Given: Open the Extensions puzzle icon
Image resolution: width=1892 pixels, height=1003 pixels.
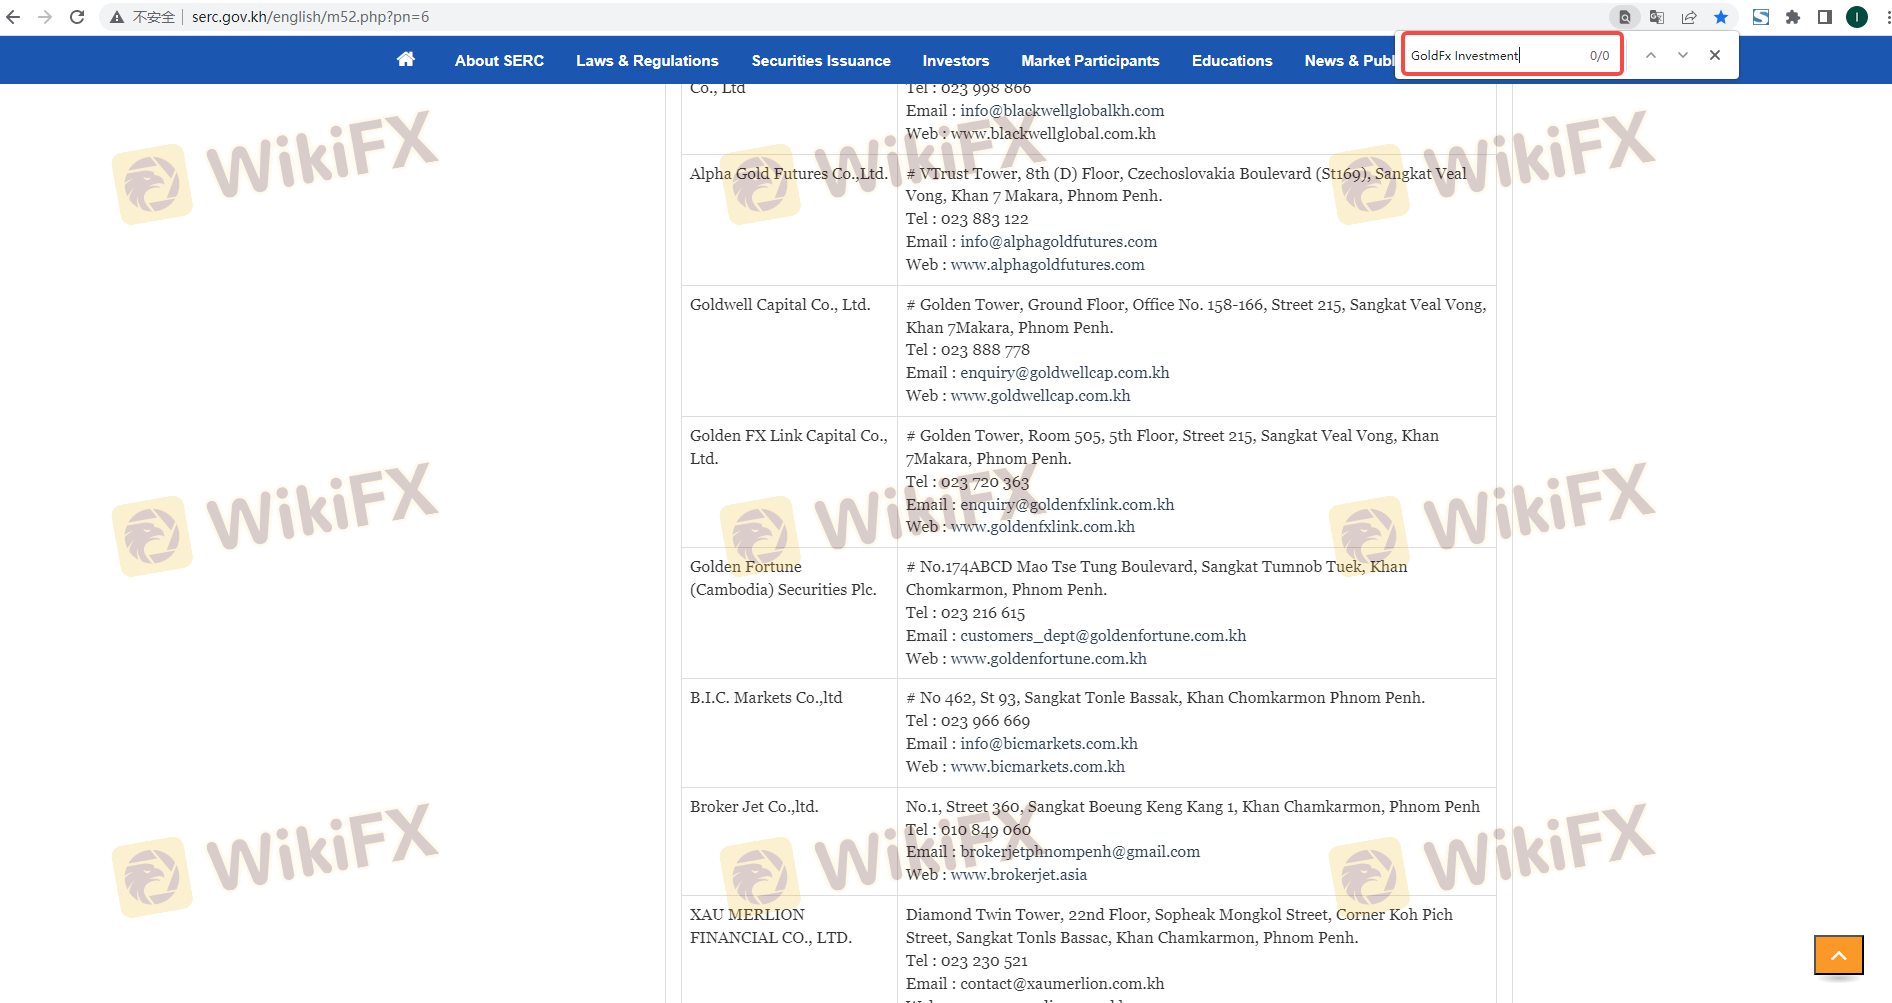Looking at the screenshot, I should click(x=1793, y=17).
